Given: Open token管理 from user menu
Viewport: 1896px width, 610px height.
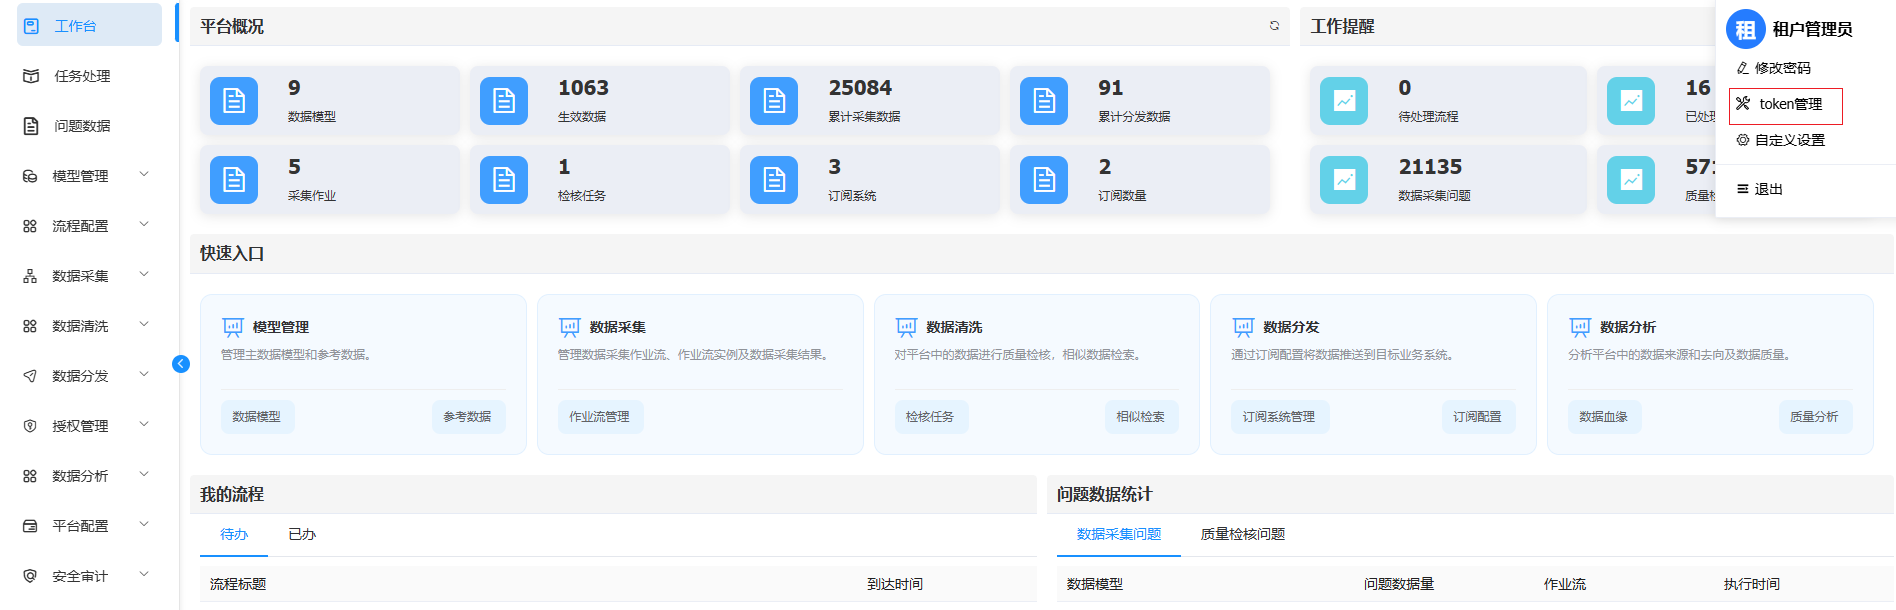Looking at the screenshot, I should [1789, 104].
